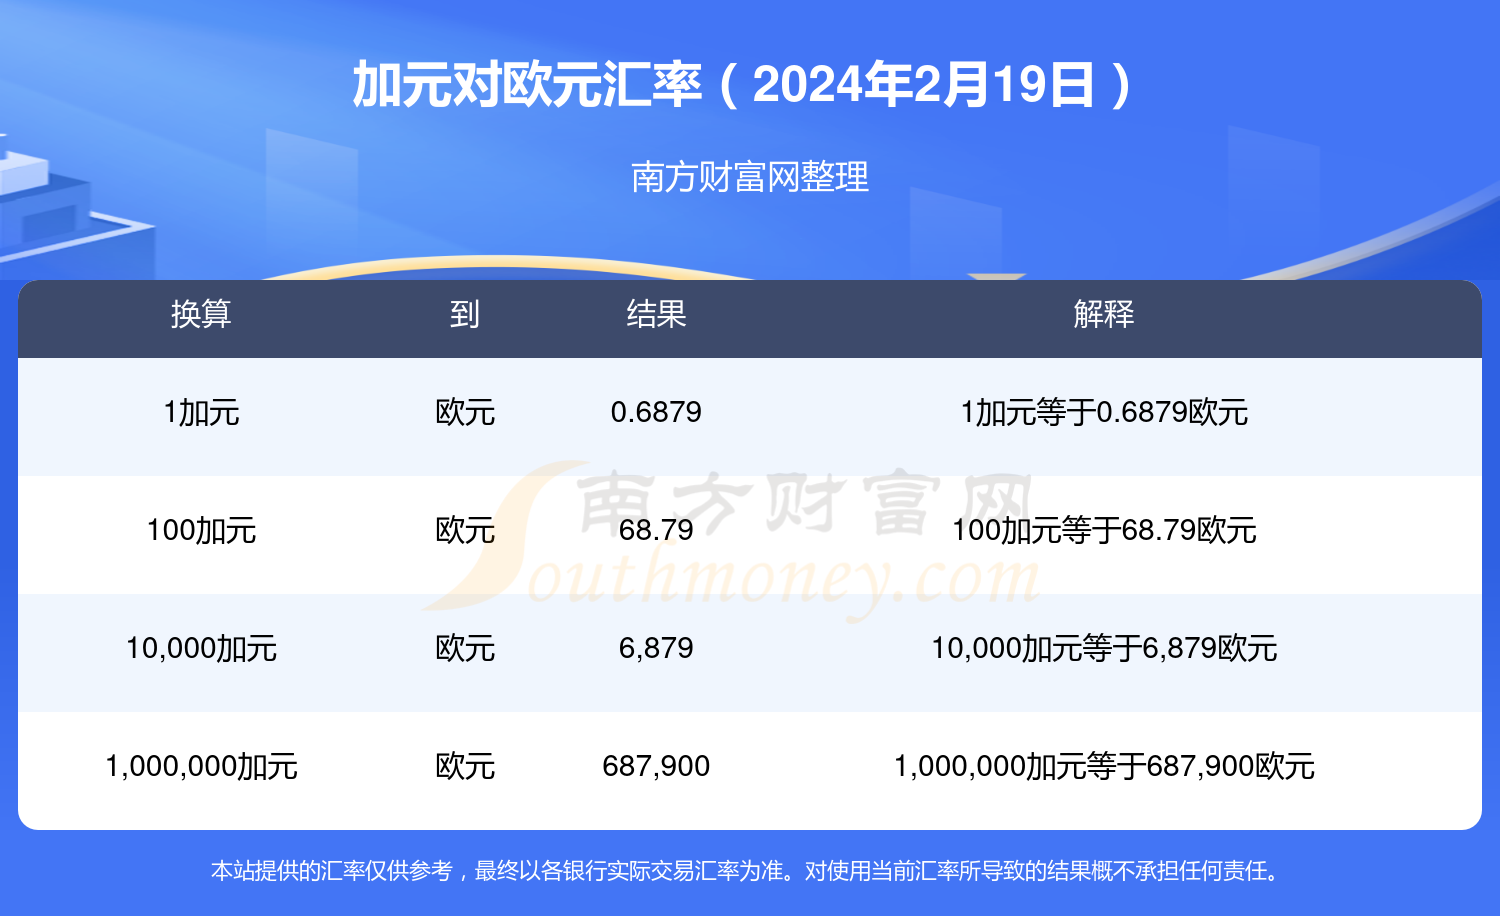Select the 解释 column header

(x=1104, y=314)
